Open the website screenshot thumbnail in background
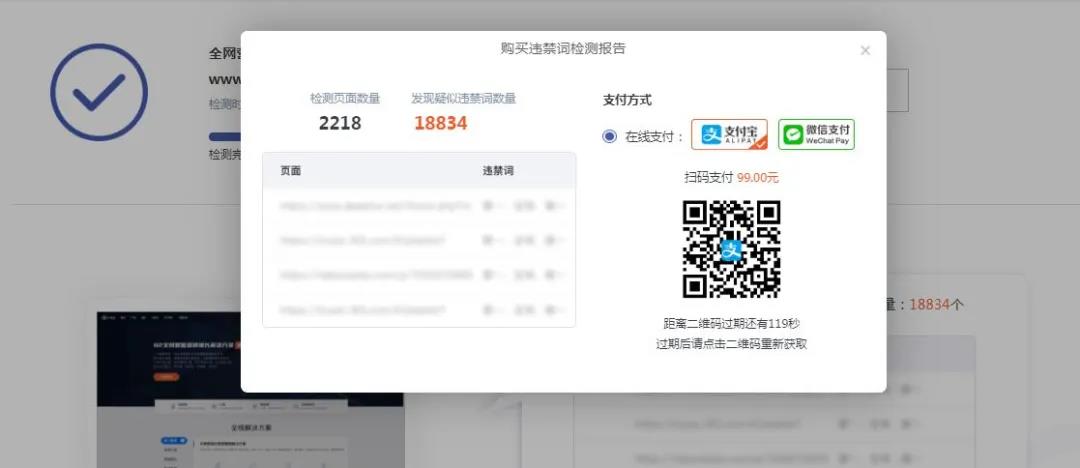Screen dimensions: 1080x468 [x=251, y=389]
